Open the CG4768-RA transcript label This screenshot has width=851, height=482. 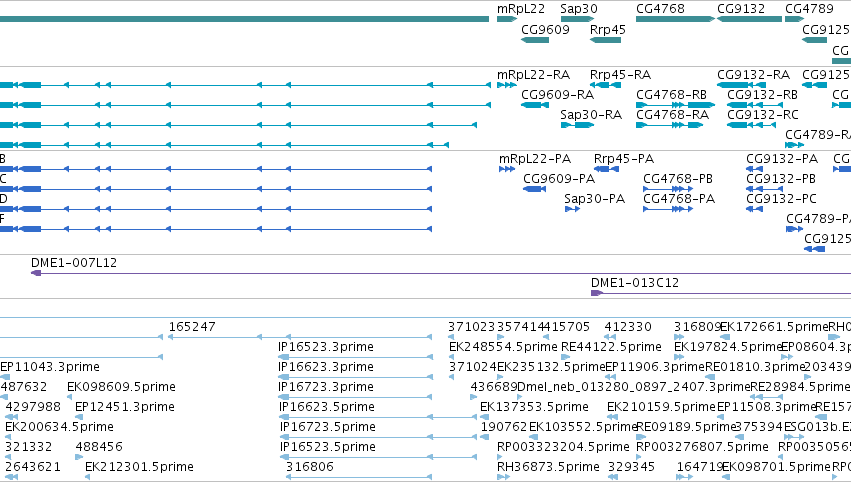pyautogui.click(x=672, y=115)
